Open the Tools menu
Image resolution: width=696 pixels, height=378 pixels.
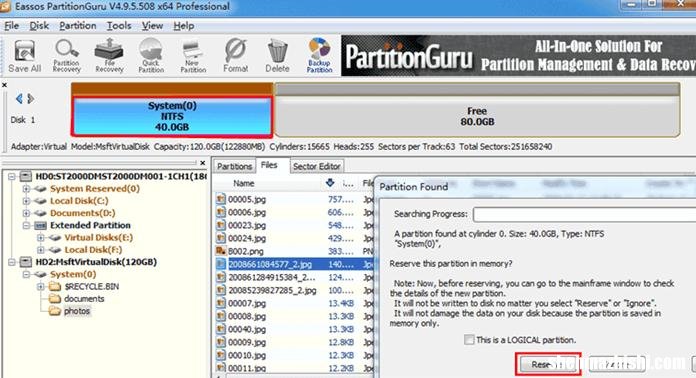click(x=119, y=26)
